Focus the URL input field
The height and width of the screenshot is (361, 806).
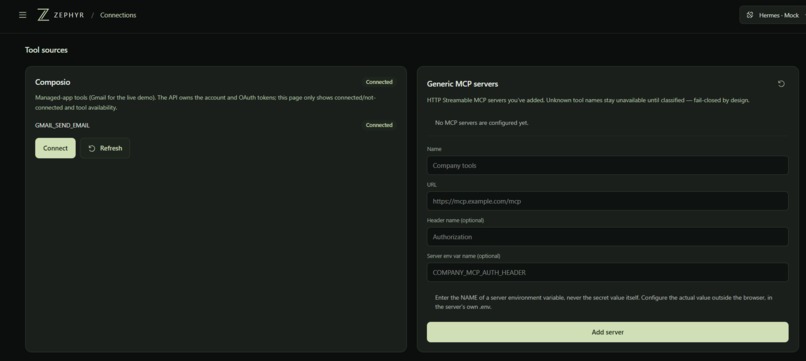pyautogui.click(x=607, y=201)
